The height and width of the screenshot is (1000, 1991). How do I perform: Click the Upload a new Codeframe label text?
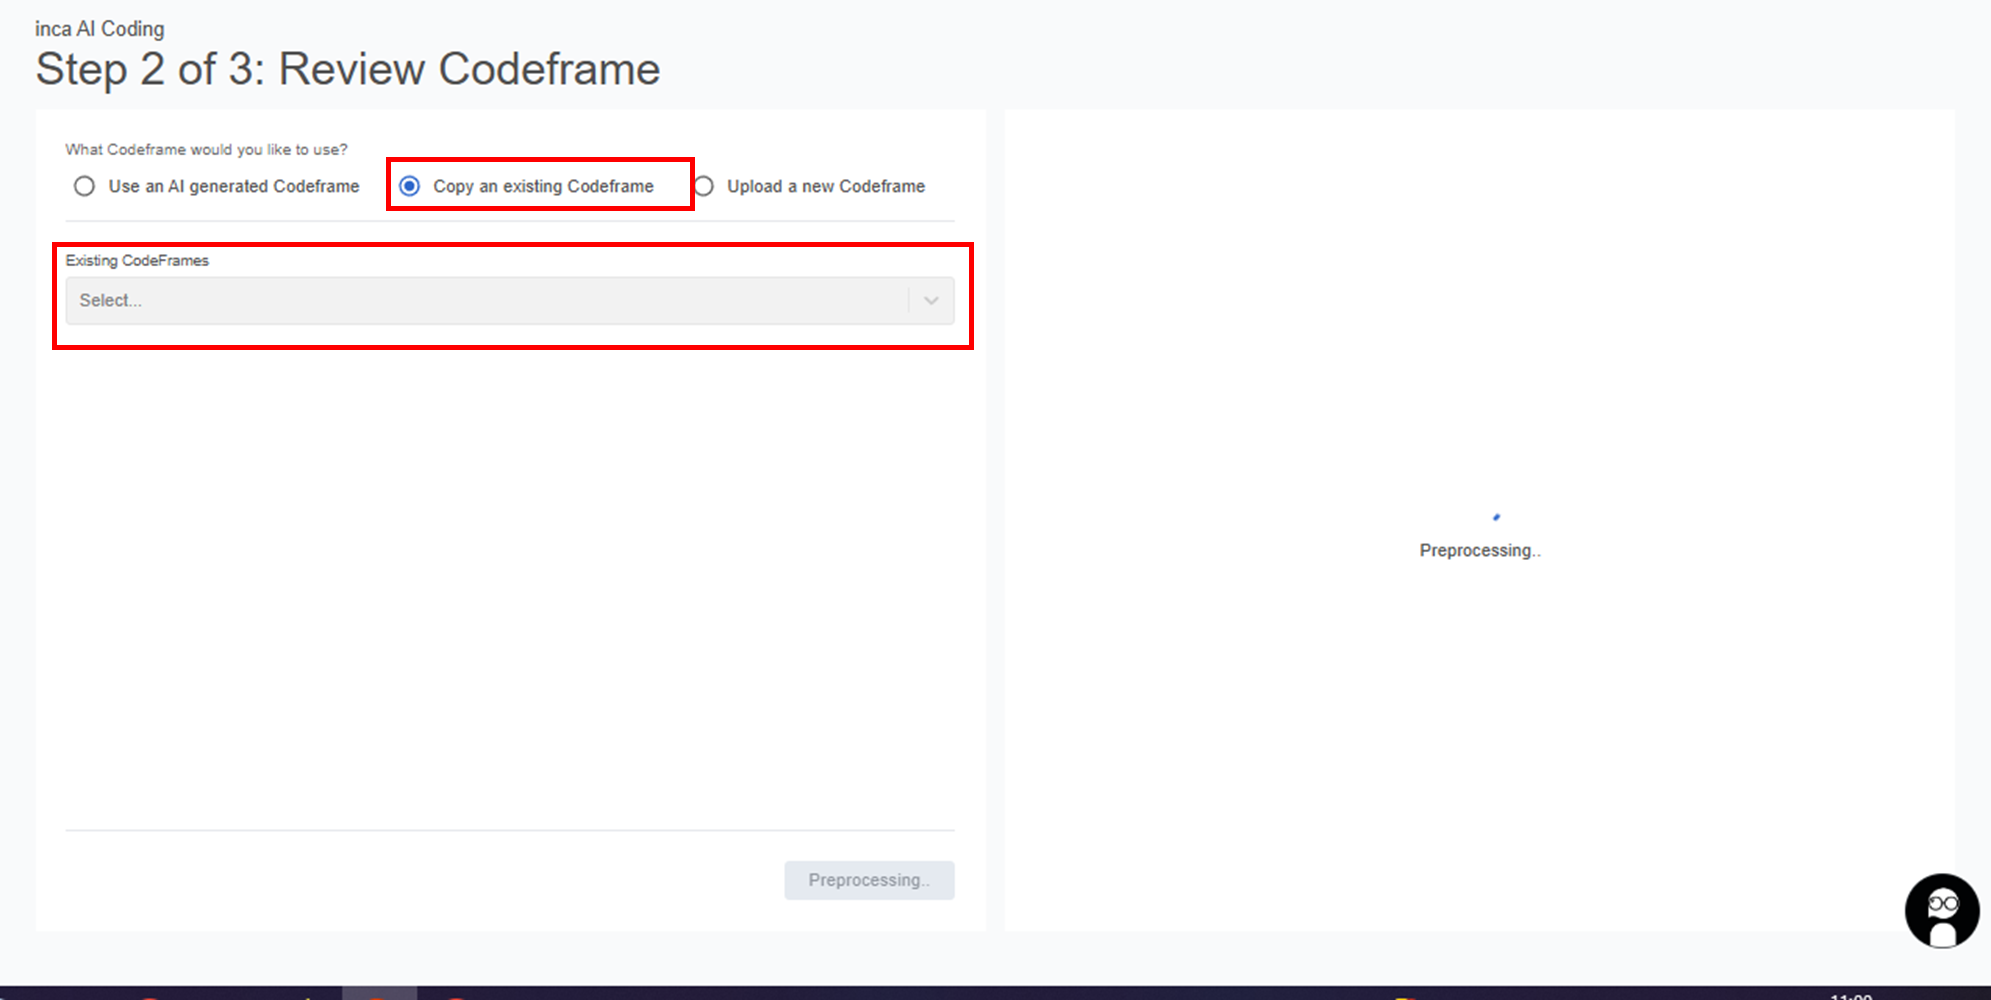pos(825,186)
